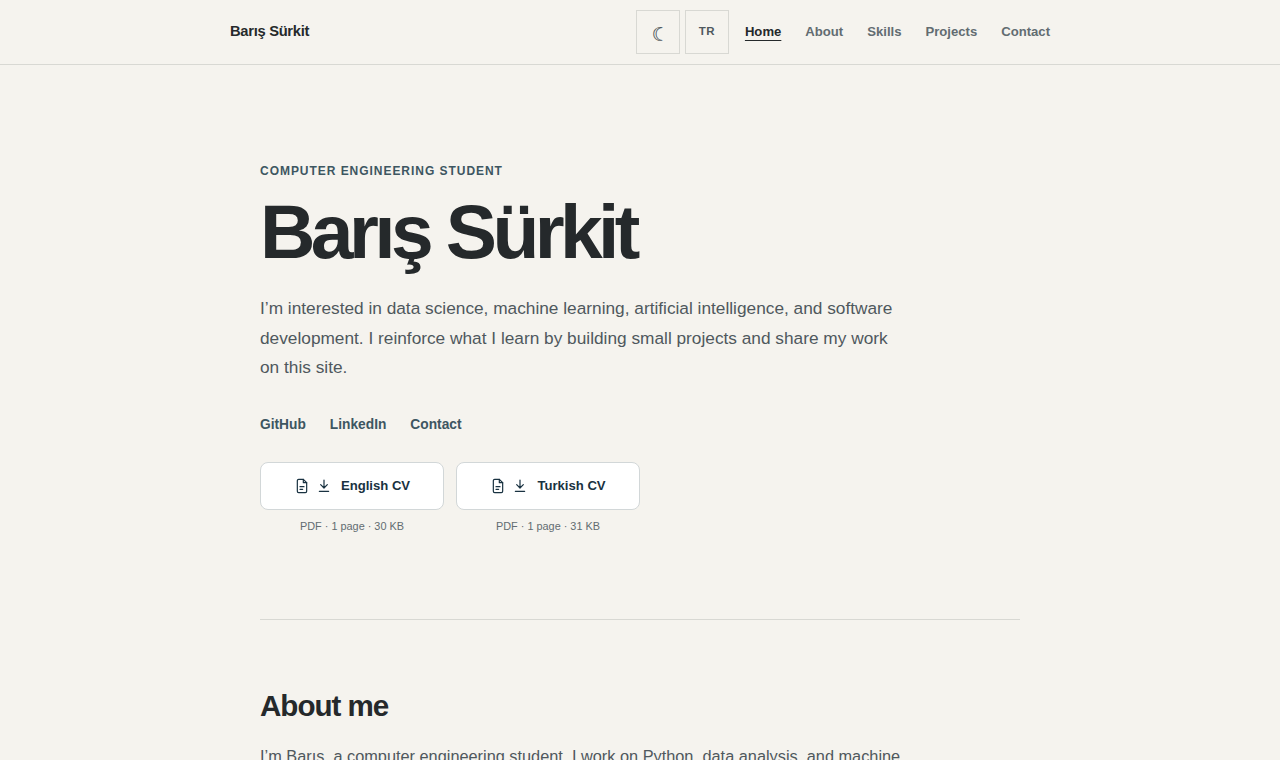Navigate to Projects in the header
Screen dimensions: 1280x760
951,32
